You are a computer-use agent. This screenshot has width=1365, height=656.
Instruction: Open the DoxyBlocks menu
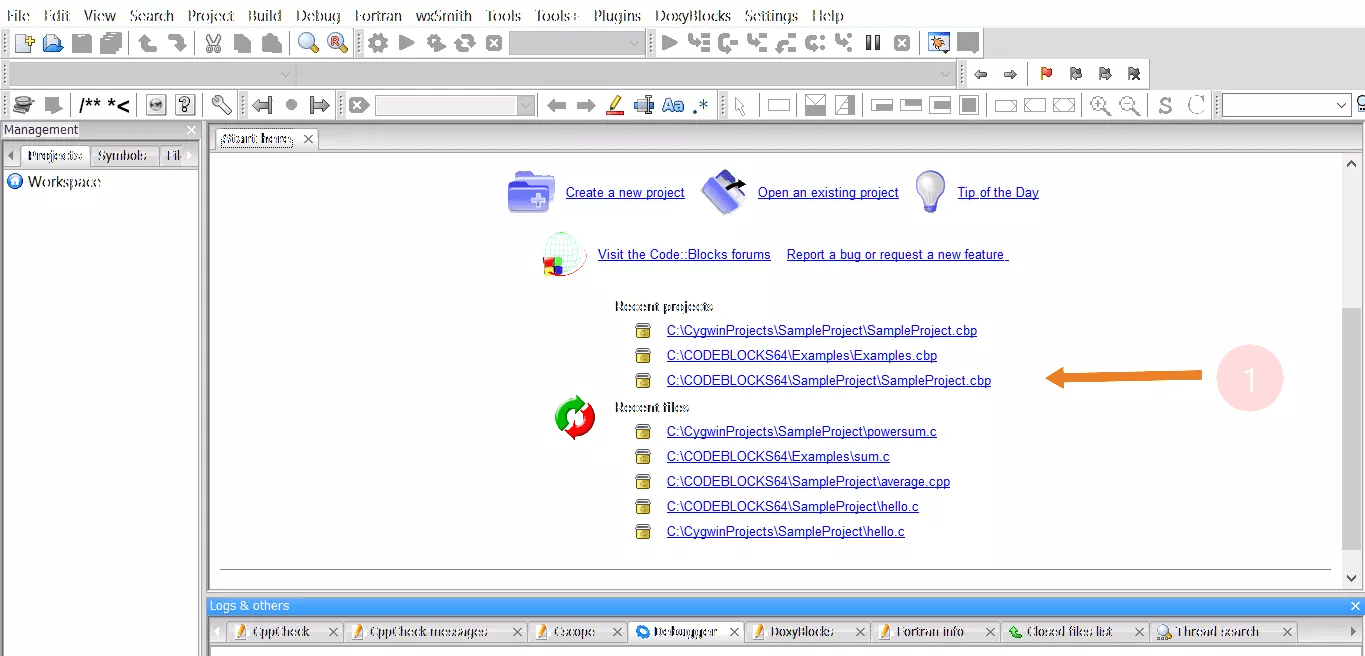(x=693, y=15)
